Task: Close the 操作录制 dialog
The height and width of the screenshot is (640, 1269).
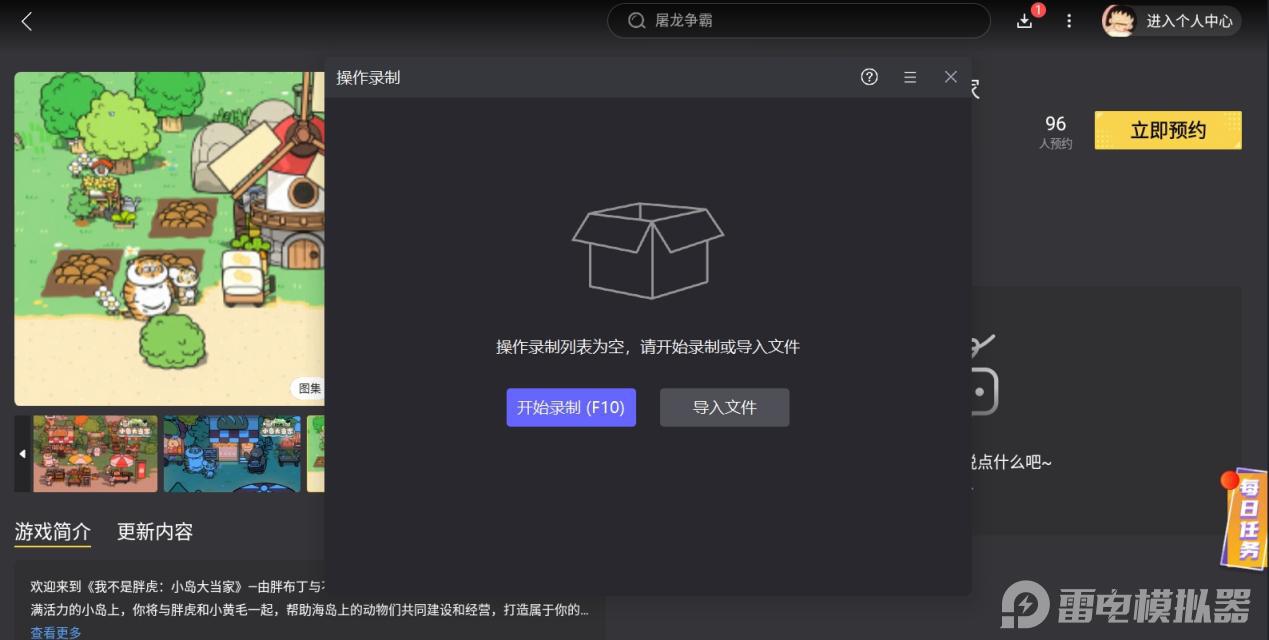Action: tap(950, 77)
